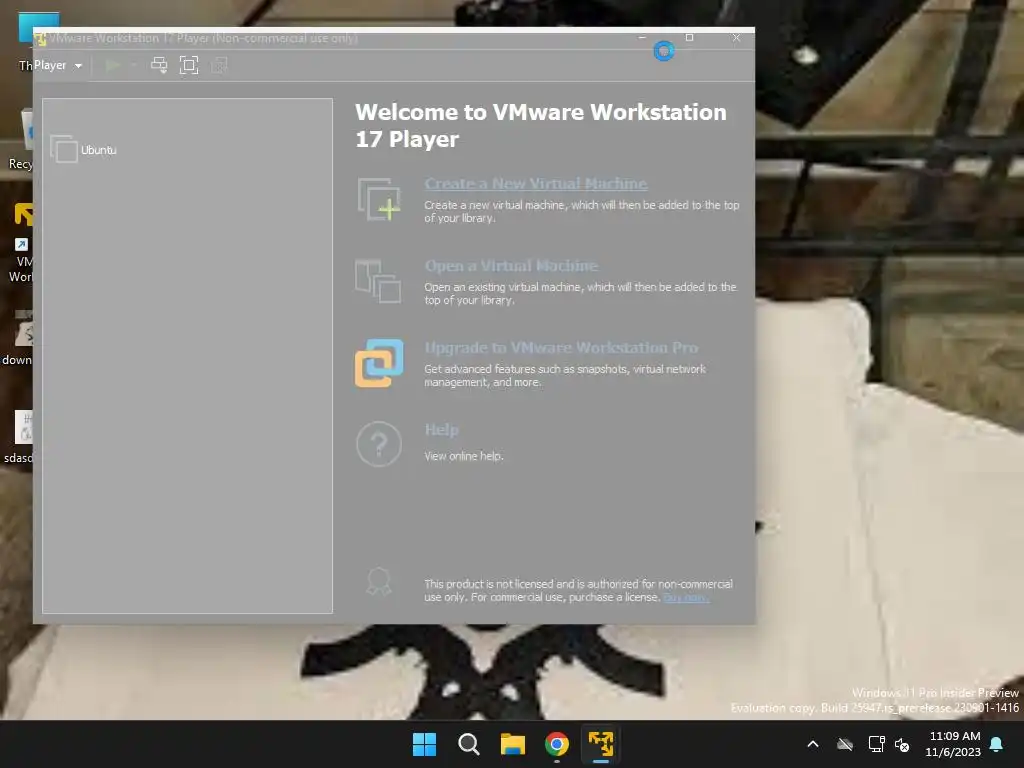The width and height of the screenshot is (1024, 768).
Task: Click the license ribbon badge icon
Action: click(379, 581)
